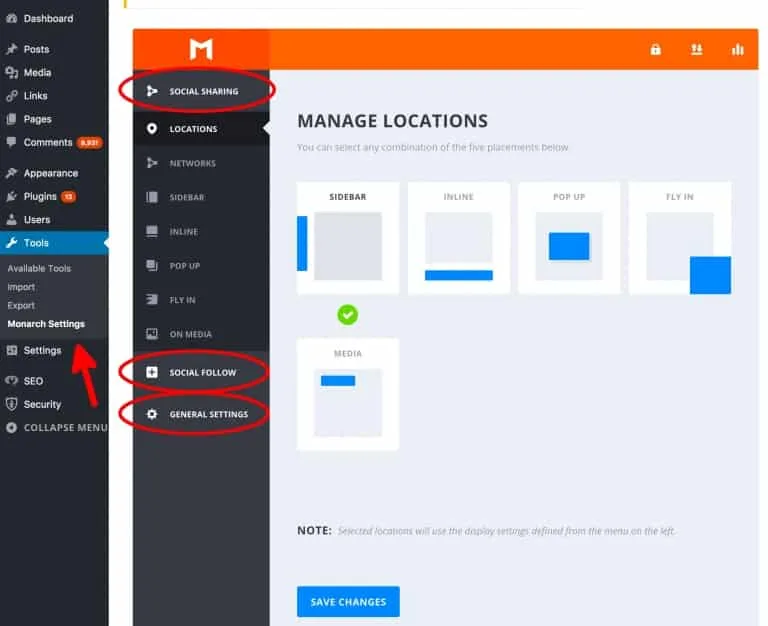
Task: Open Monarch Settings under Tools
Action: [46, 324]
